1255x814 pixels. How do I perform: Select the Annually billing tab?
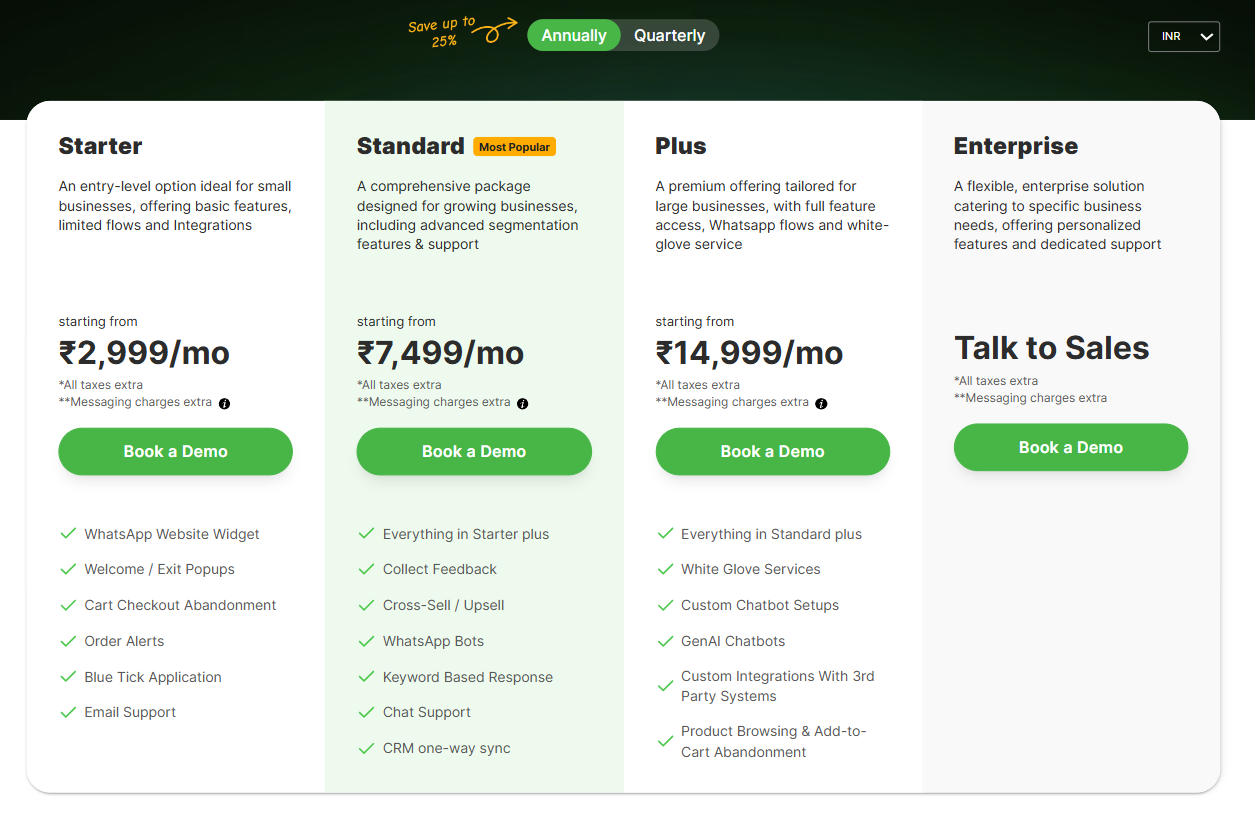click(x=573, y=35)
